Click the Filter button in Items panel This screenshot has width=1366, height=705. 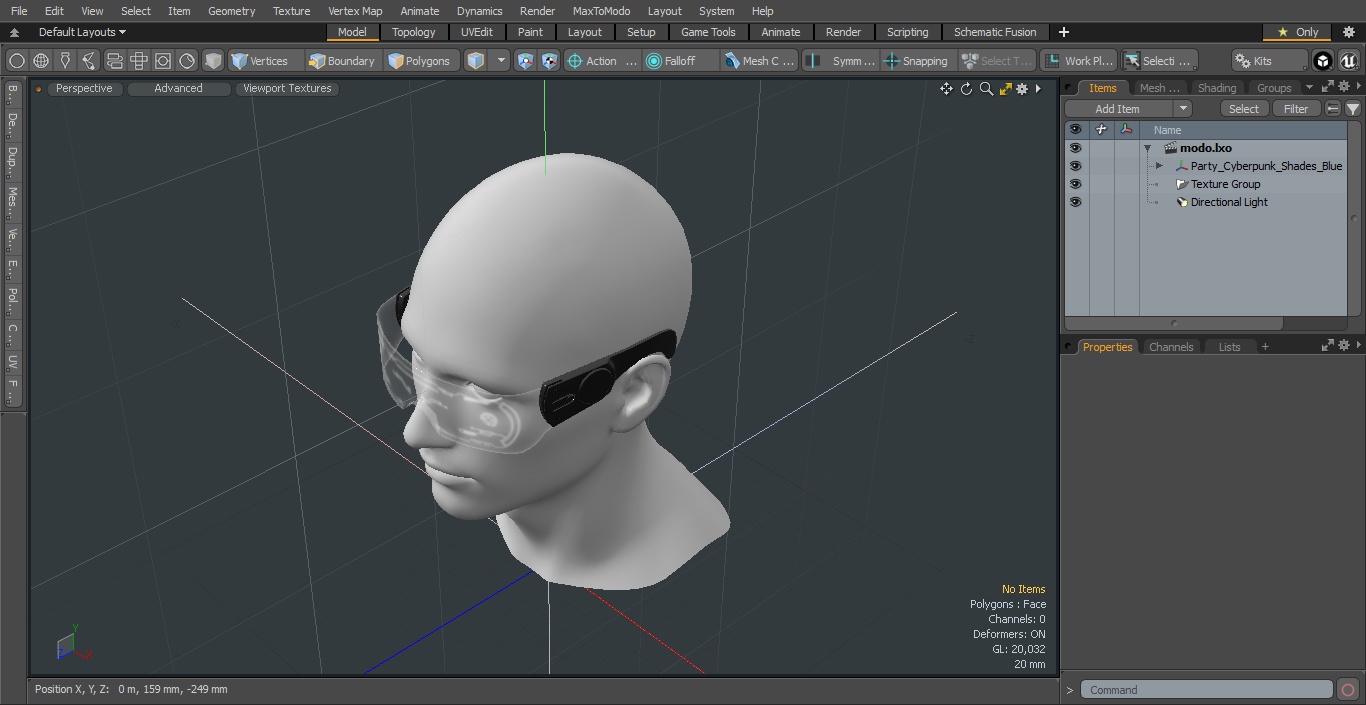point(1296,109)
